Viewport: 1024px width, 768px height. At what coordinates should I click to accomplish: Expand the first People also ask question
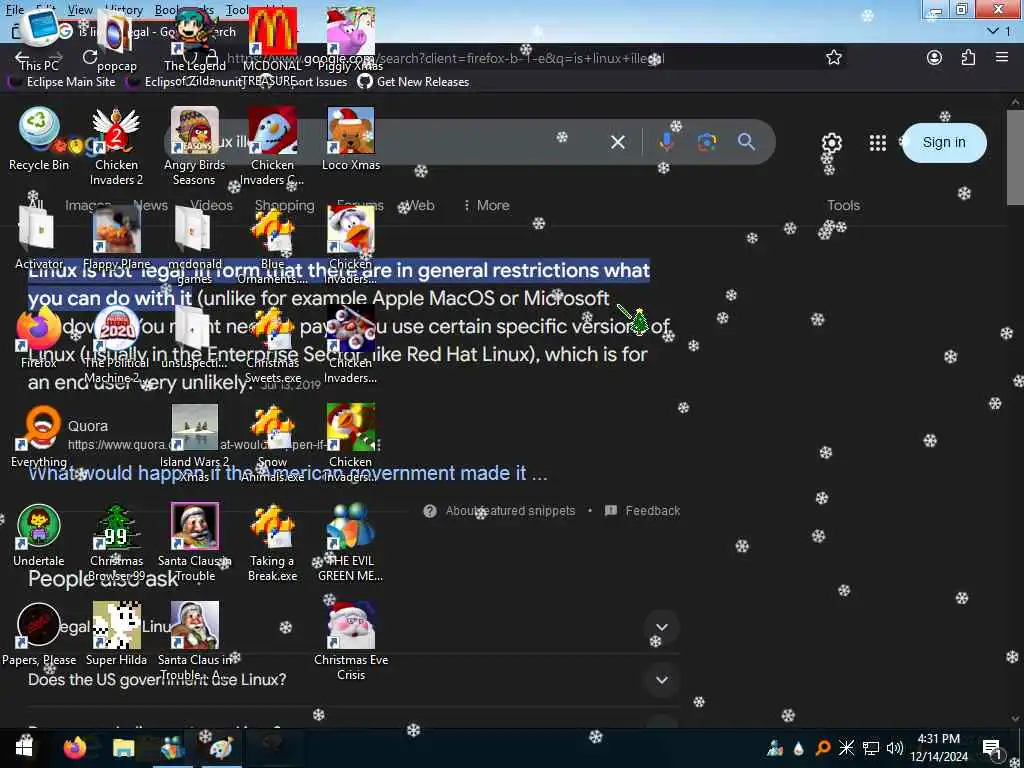tap(353, 627)
